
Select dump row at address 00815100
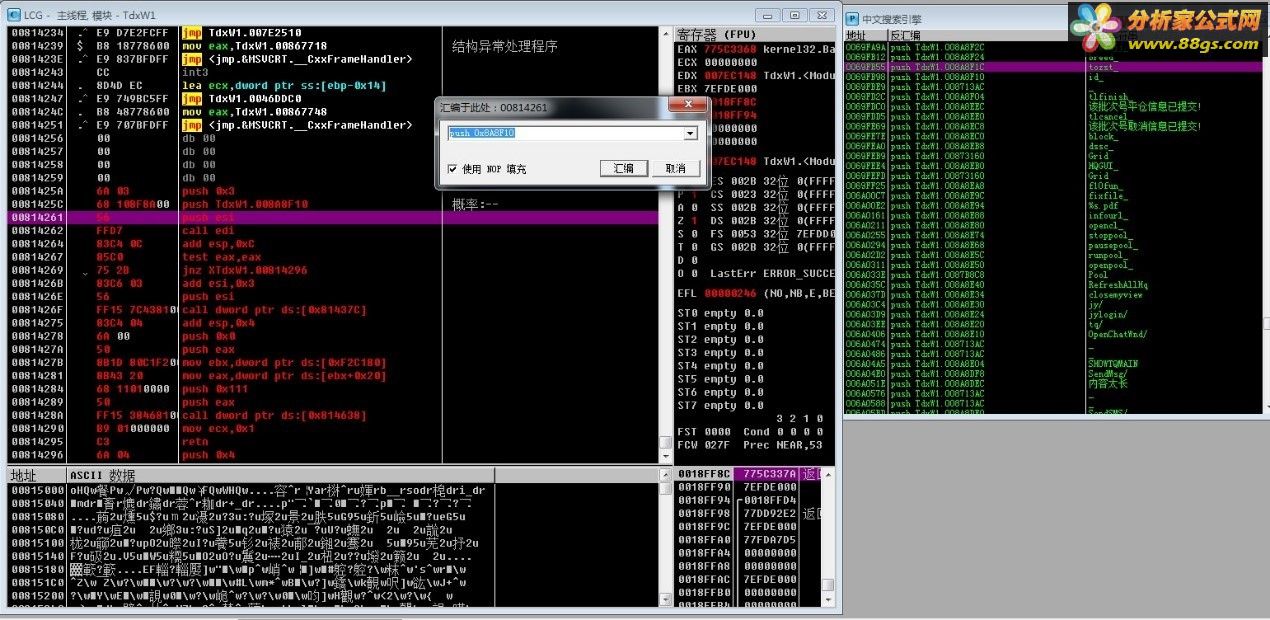click(334, 543)
